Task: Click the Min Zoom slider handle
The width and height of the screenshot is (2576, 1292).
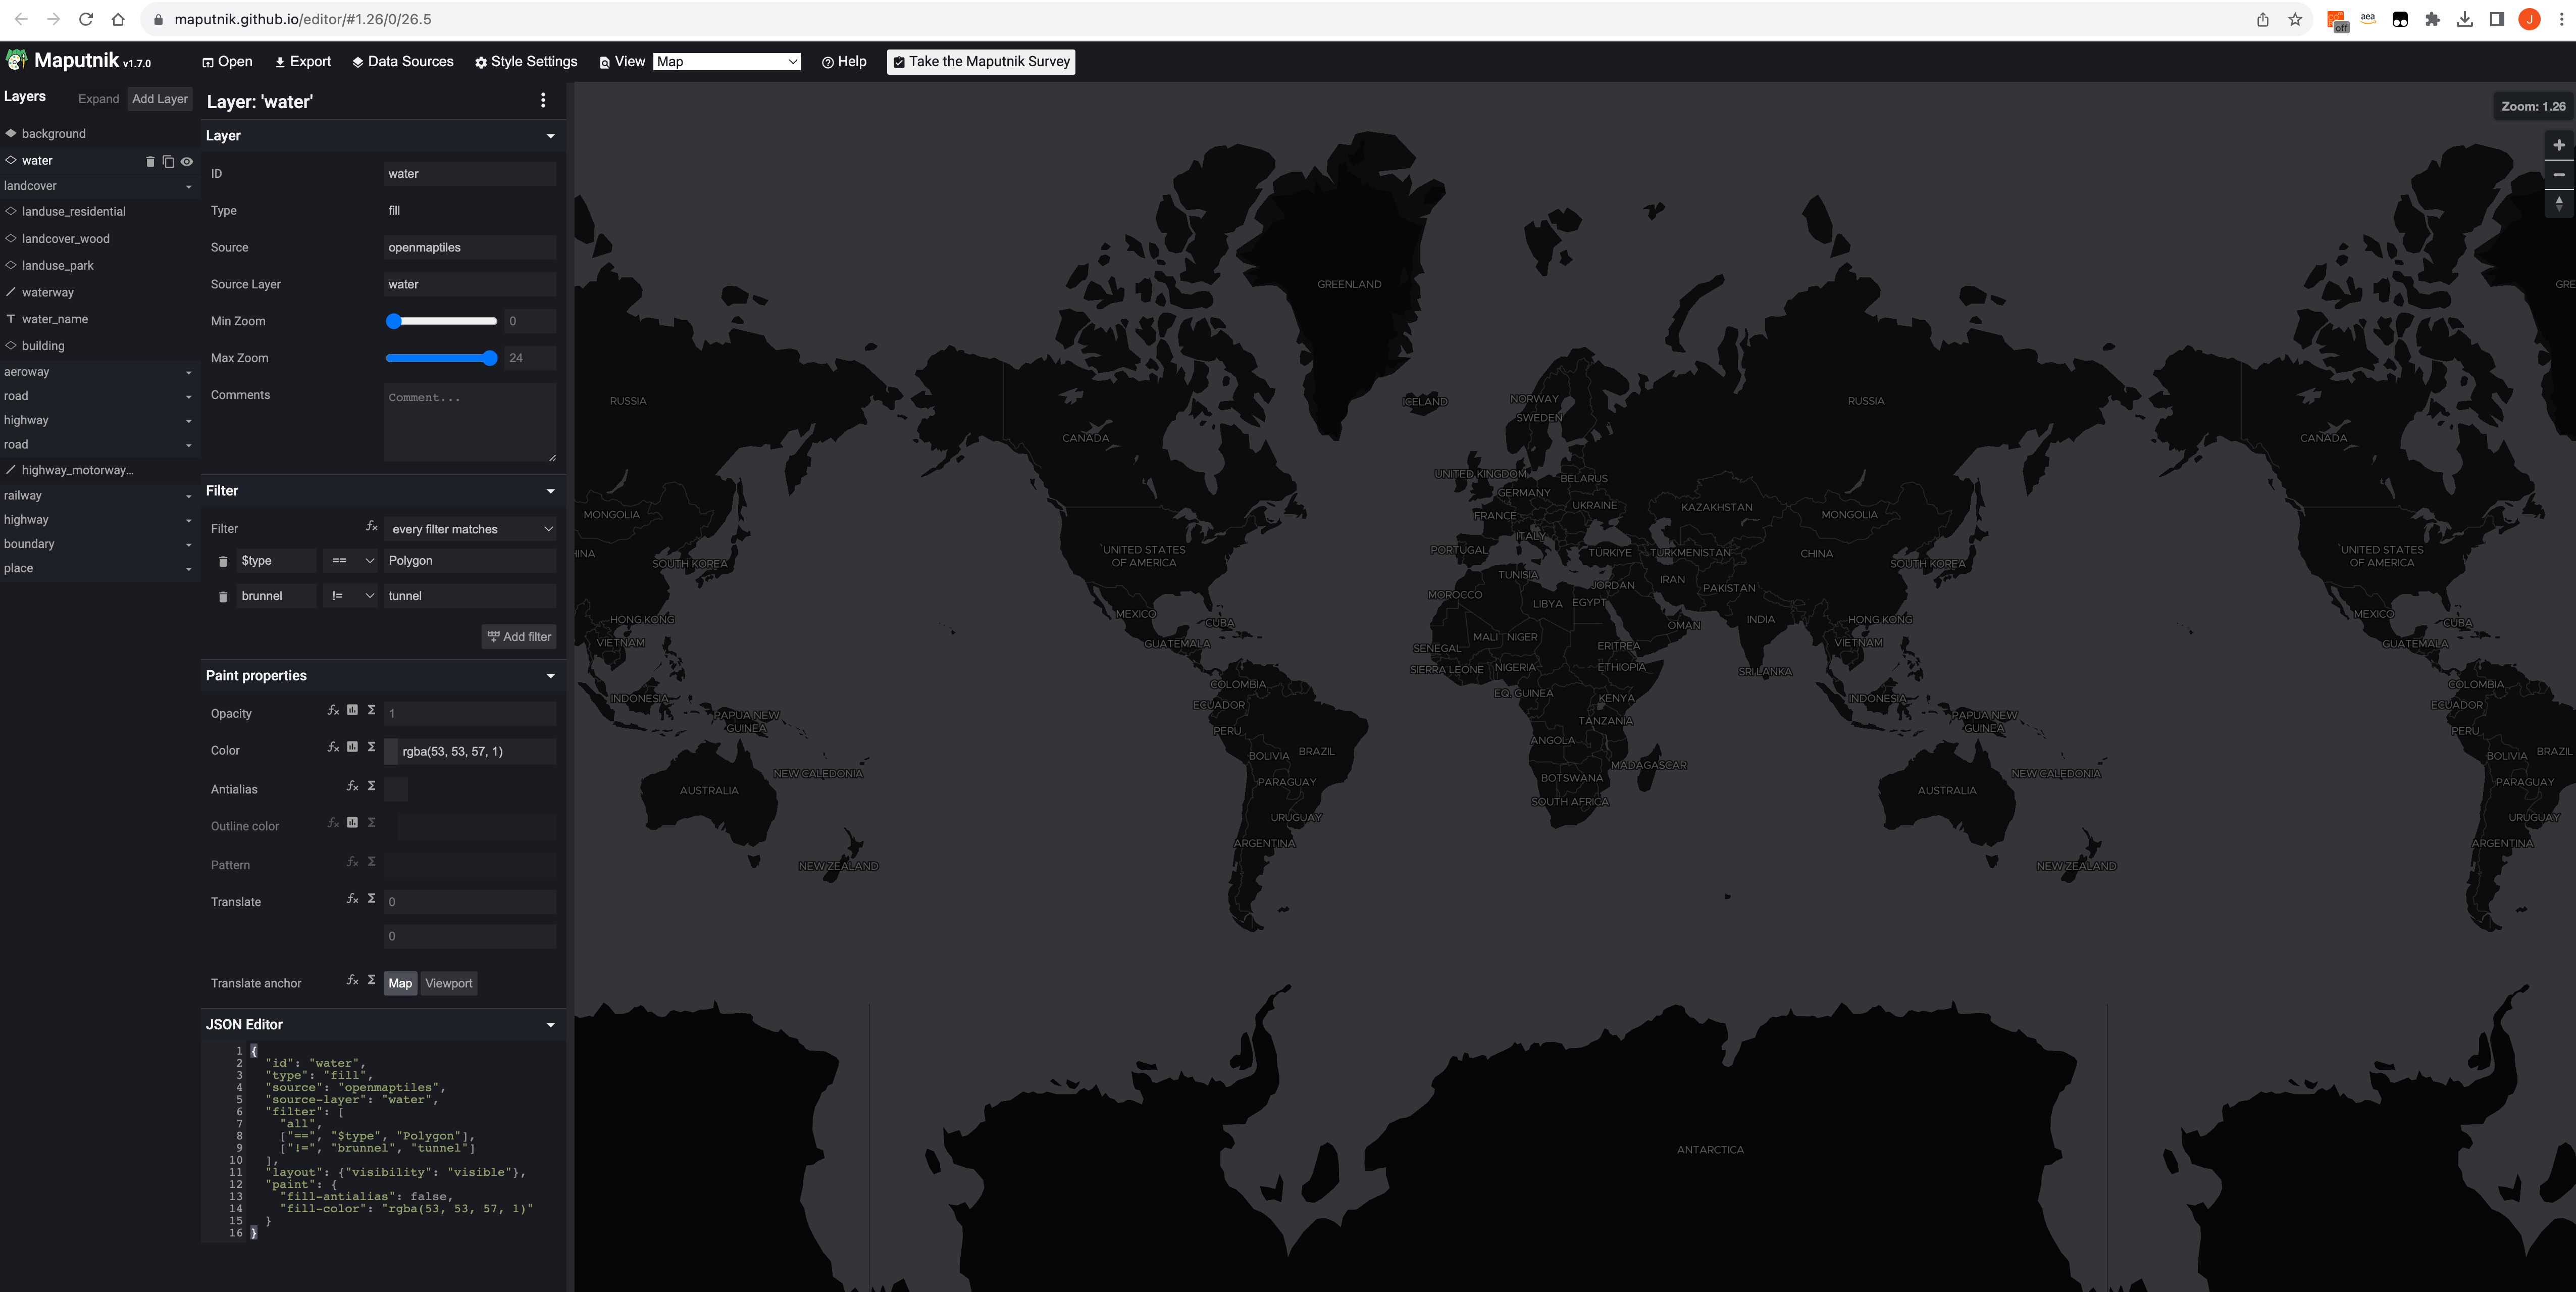Action: 392,321
